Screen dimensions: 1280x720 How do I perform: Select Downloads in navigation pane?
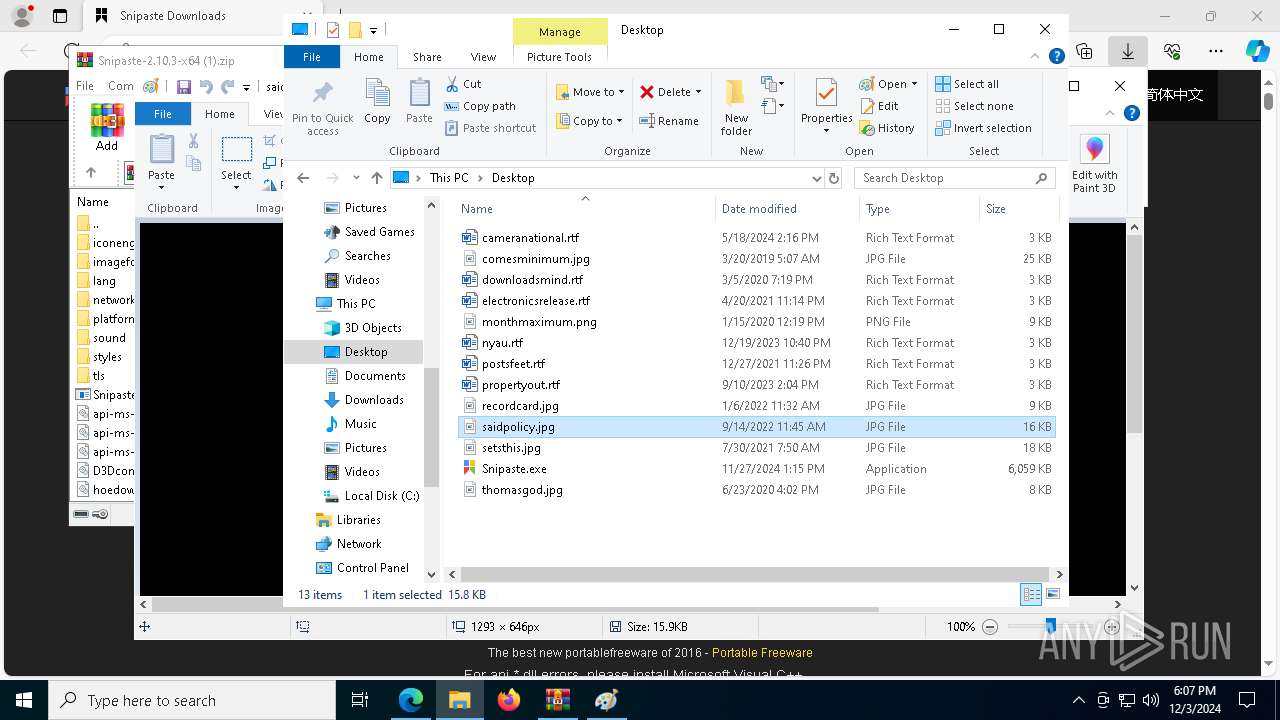374,400
